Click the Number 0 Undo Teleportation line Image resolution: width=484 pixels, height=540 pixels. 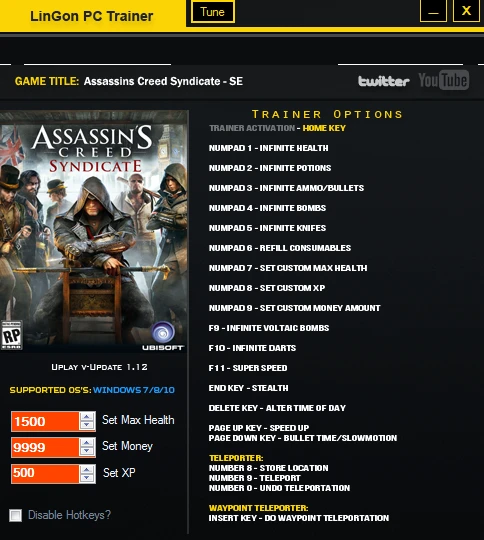279,488
